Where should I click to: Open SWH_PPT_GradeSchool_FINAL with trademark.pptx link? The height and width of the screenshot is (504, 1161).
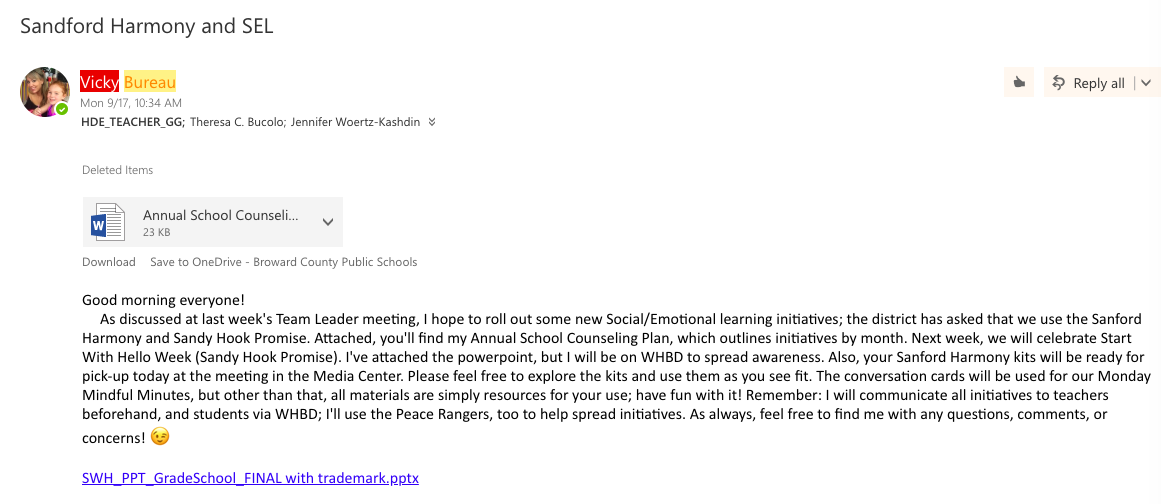pos(250,478)
